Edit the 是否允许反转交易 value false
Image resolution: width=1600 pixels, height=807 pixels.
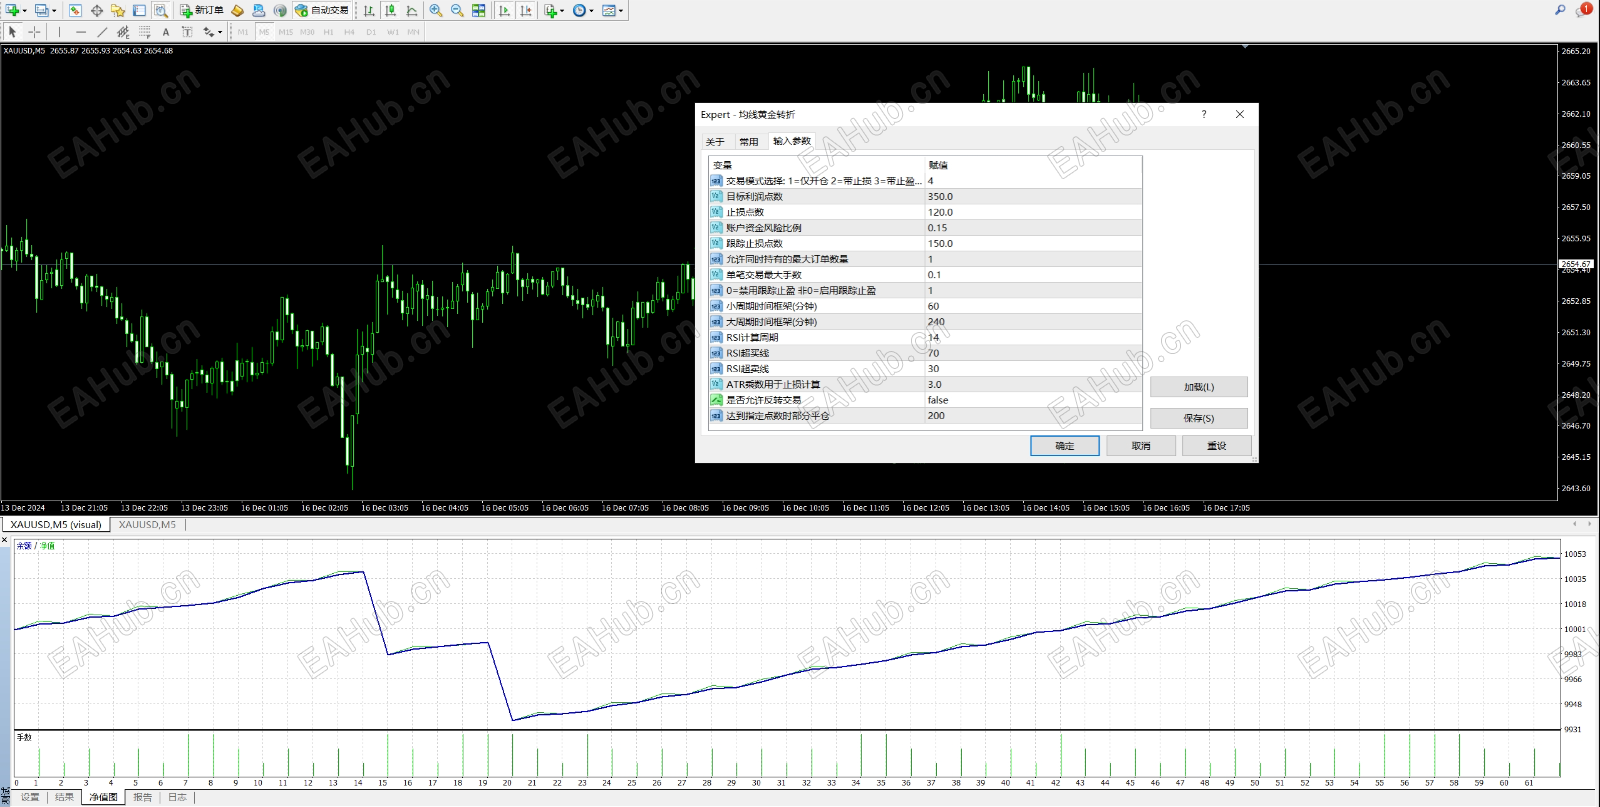point(1033,400)
